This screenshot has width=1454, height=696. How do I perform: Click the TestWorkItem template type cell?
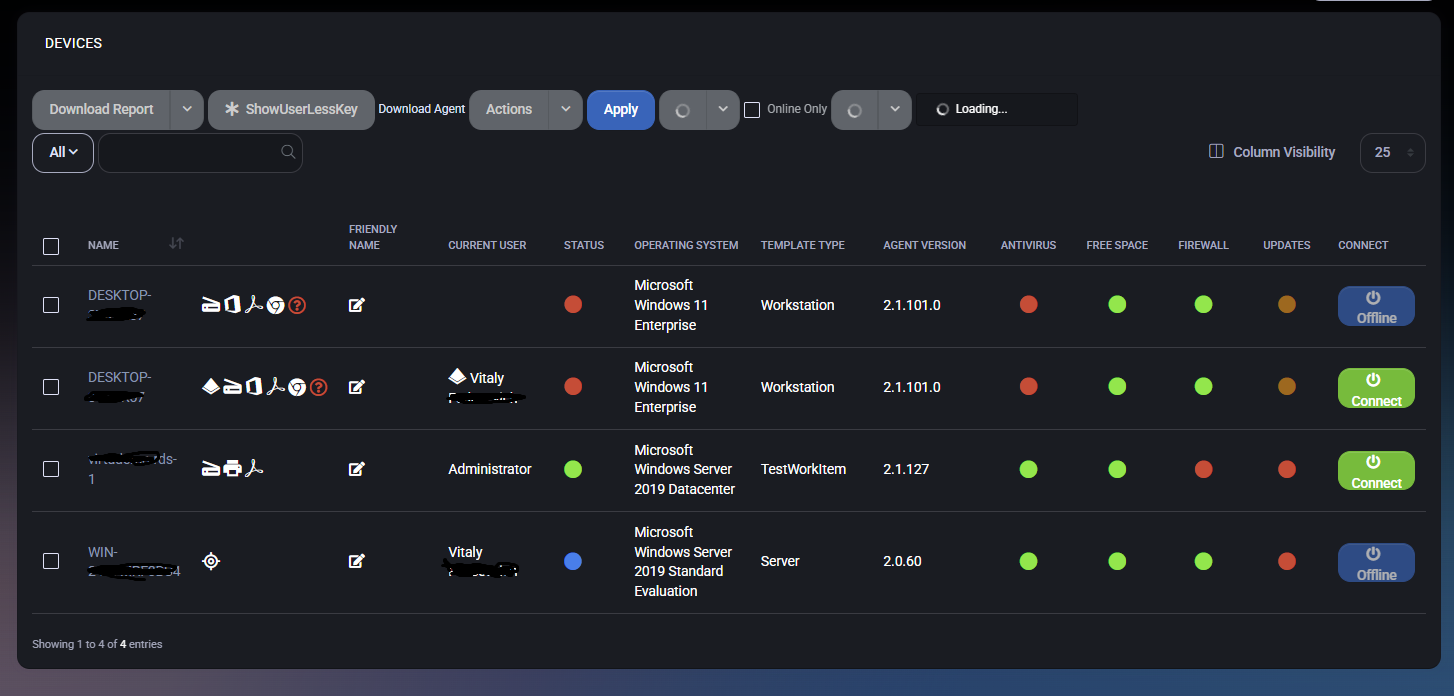[x=803, y=469]
